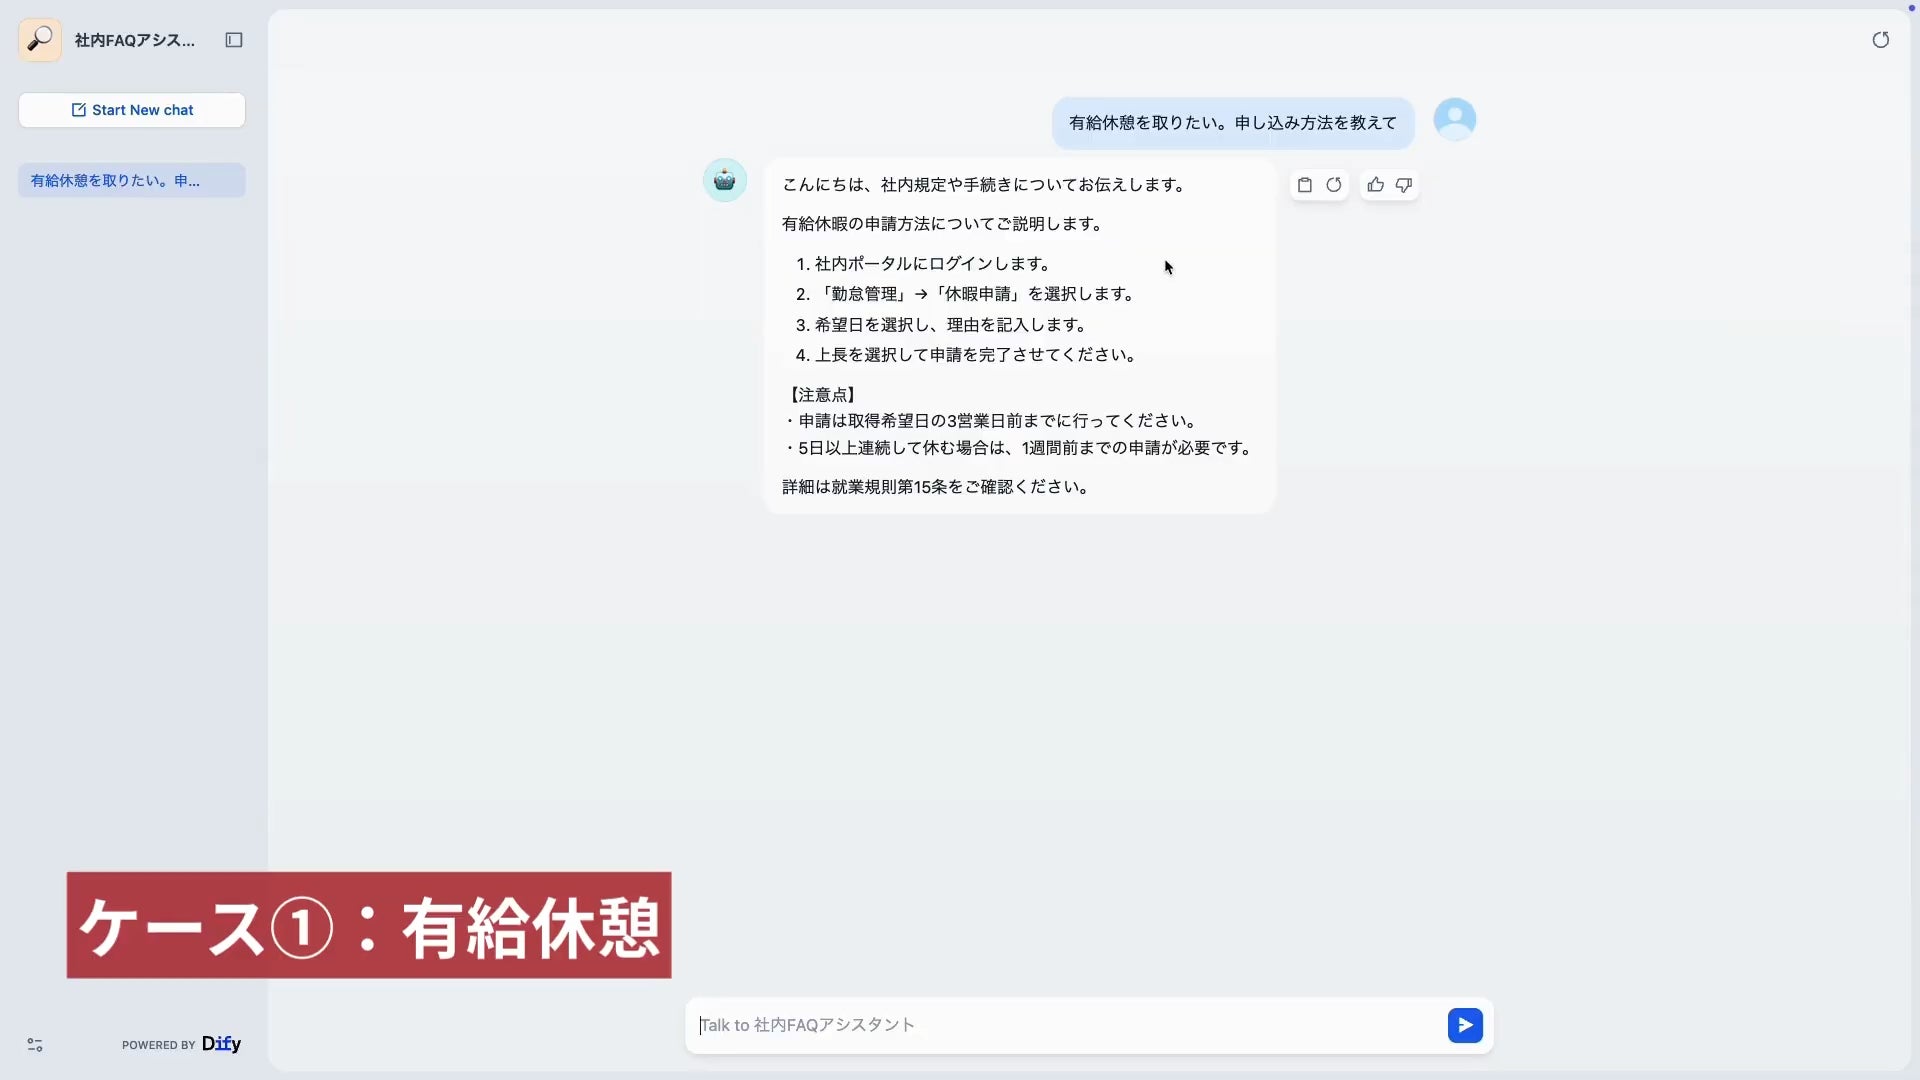Regenerate the assistant's response

[x=1334, y=185]
